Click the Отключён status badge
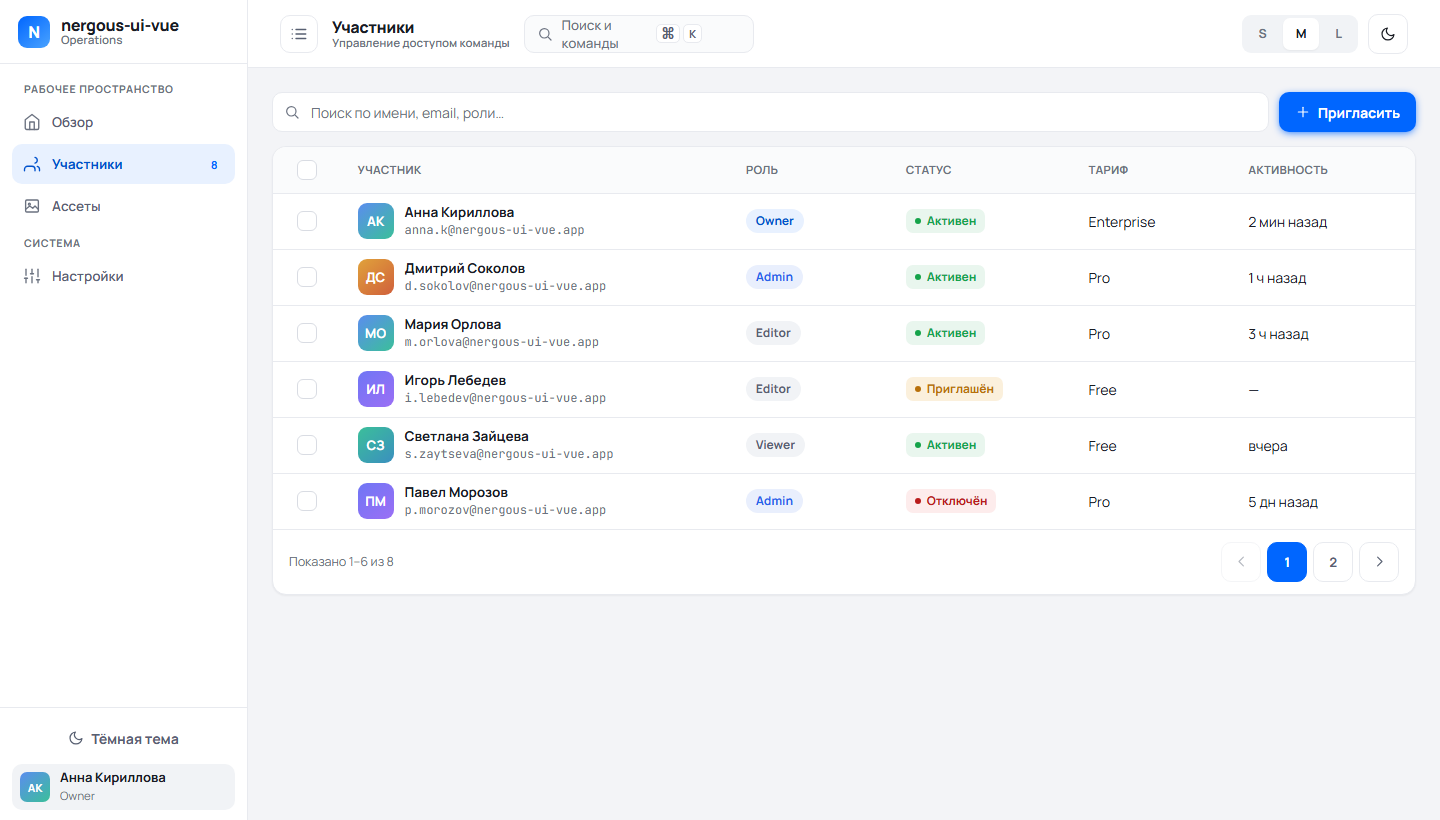Screen dimensions: 1440x820 [x=951, y=501]
